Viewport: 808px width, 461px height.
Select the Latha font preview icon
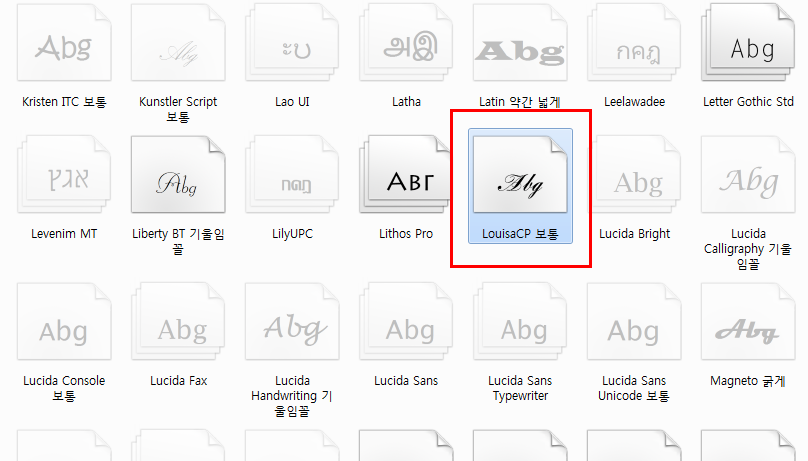coord(406,42)
